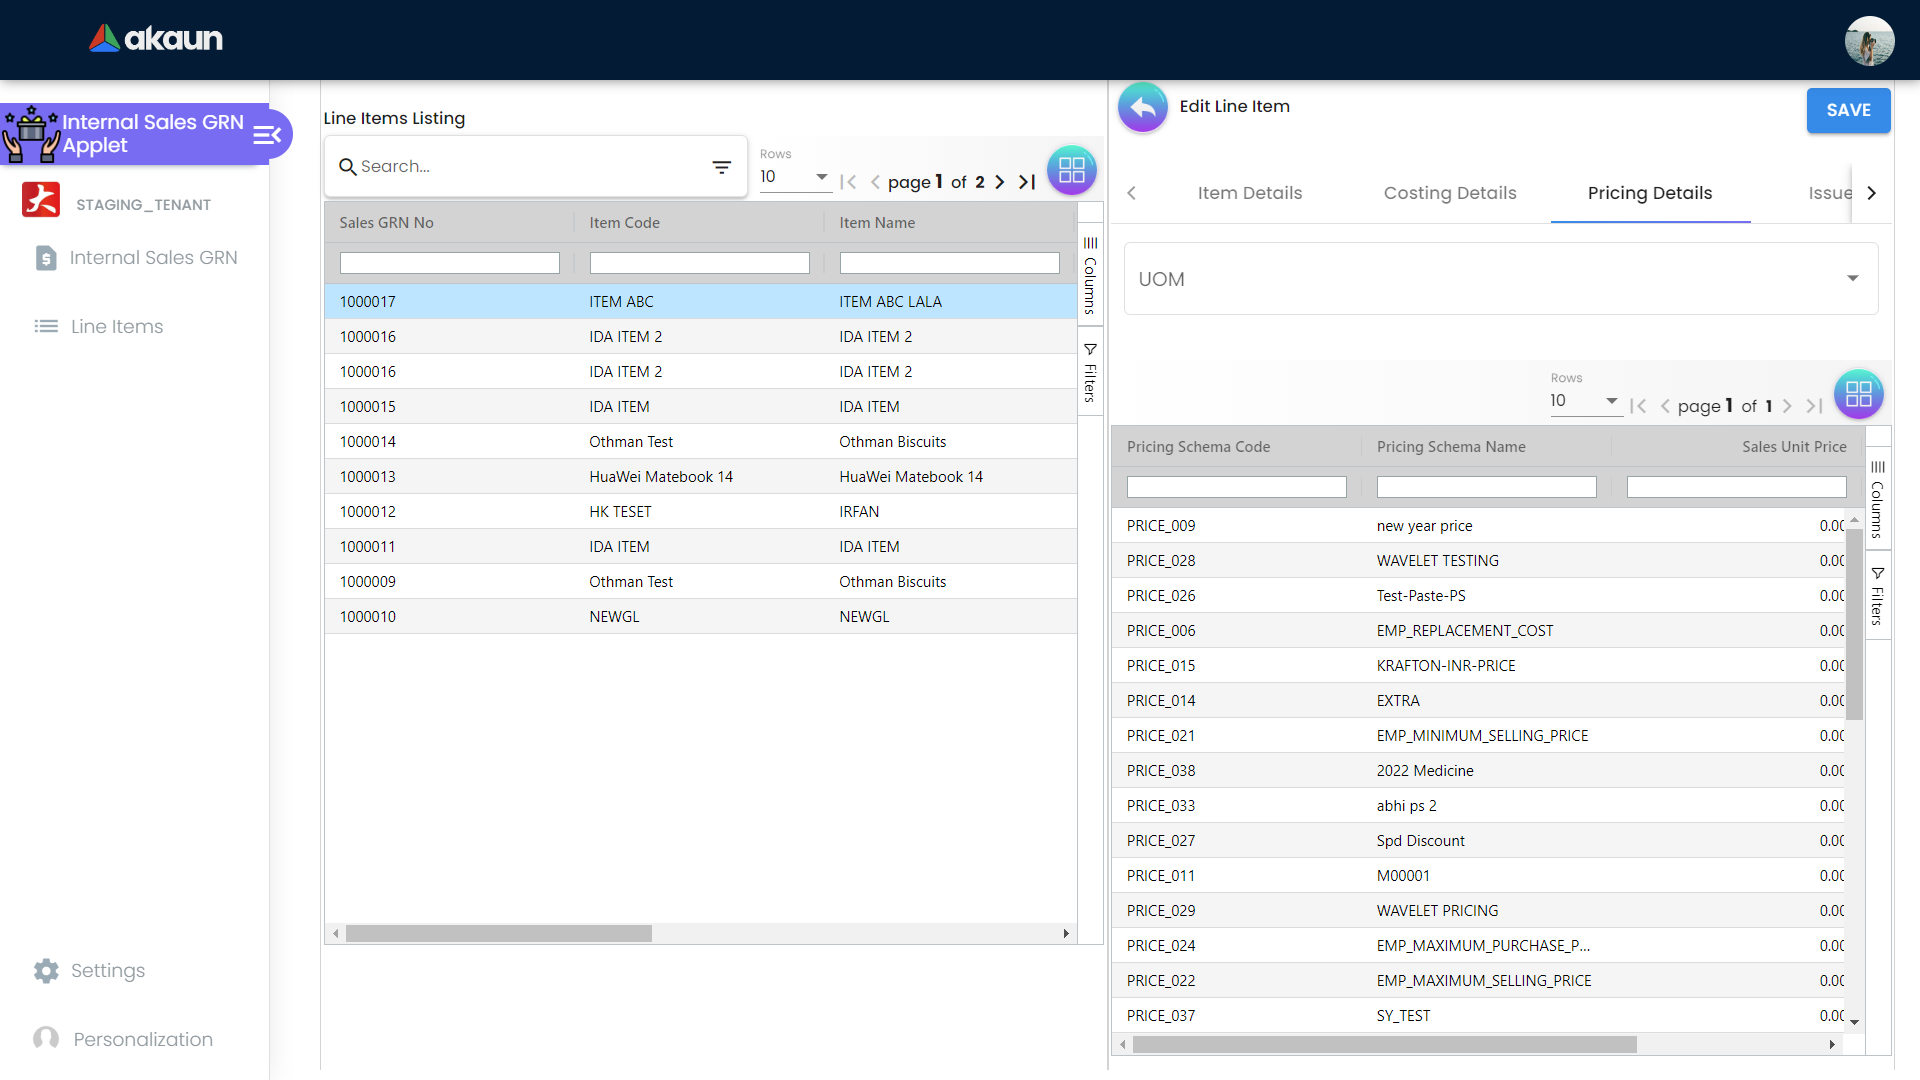This screenshot has width=1920, height=1080.
Task: Click the grid icon above pricing table
Action: tap(1858, 394)
